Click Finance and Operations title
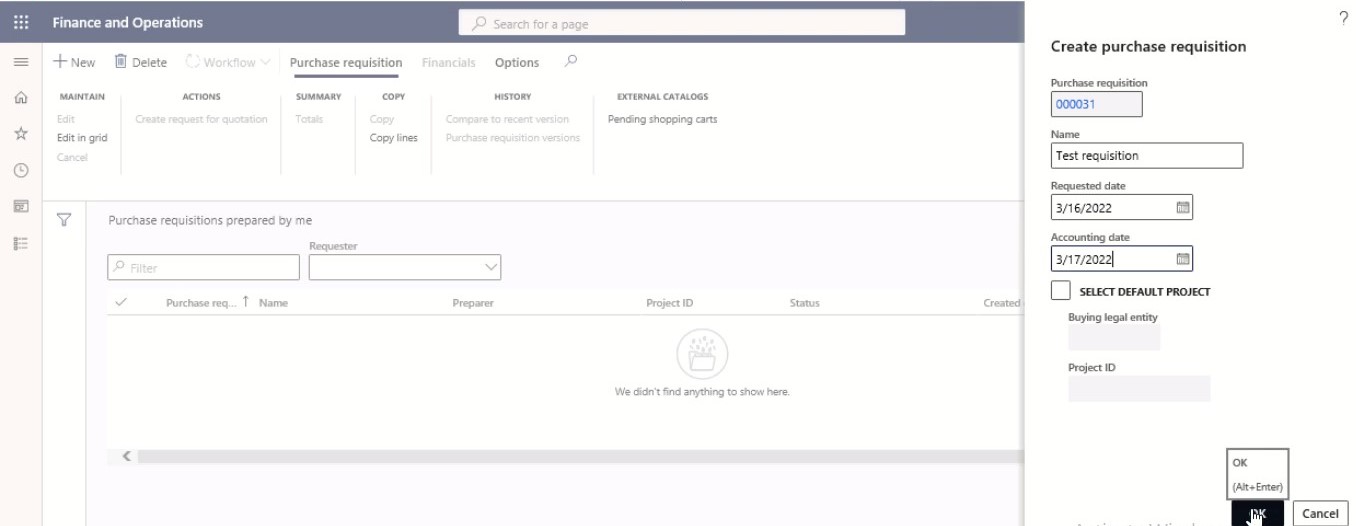Image resolution: width=1356 pixels, height=526 pixels. click(127, 22)
